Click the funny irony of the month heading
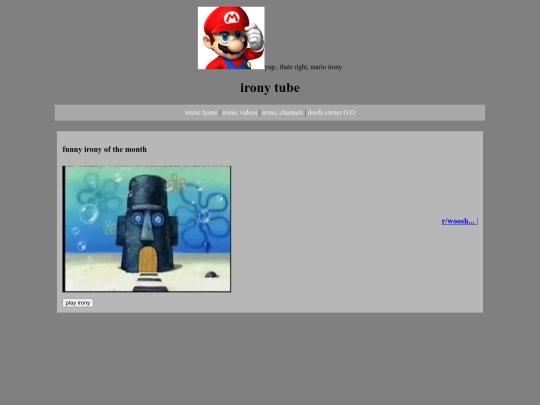 (x=105, y=149)
